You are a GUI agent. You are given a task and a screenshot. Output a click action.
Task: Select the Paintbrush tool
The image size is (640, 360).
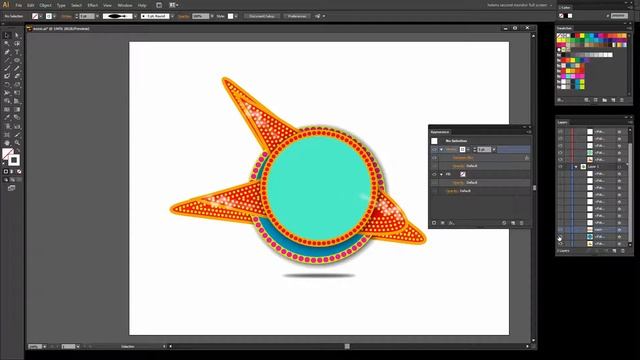[7, 68]
